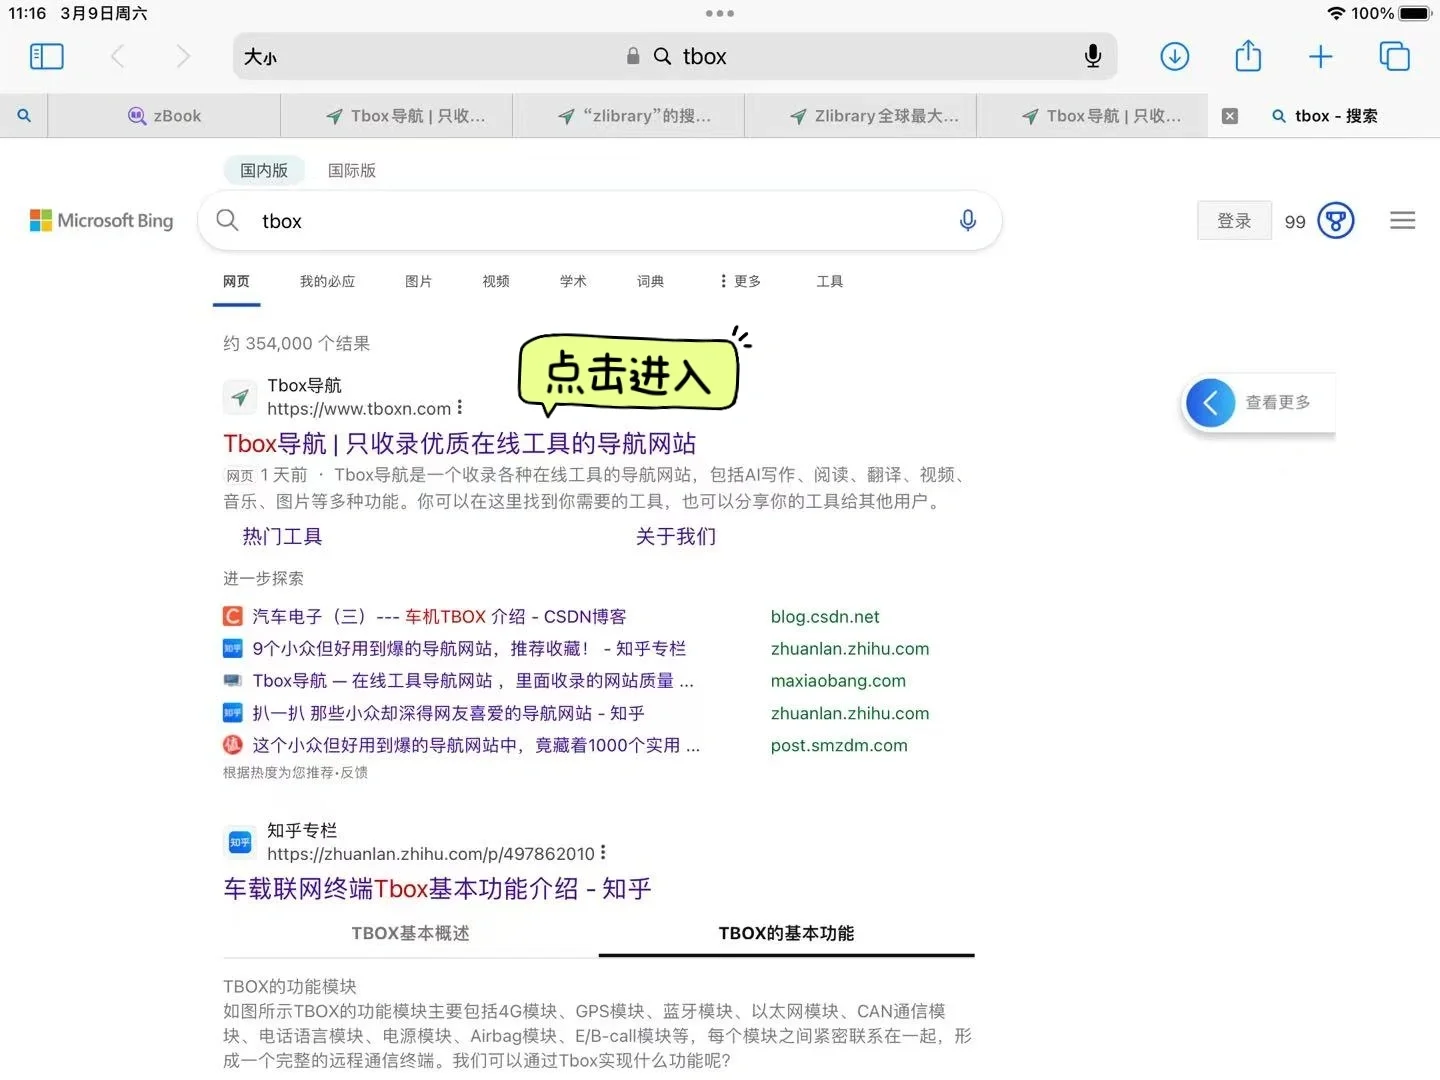Click the Tbox导航 site favicon

tap(240, 397)
